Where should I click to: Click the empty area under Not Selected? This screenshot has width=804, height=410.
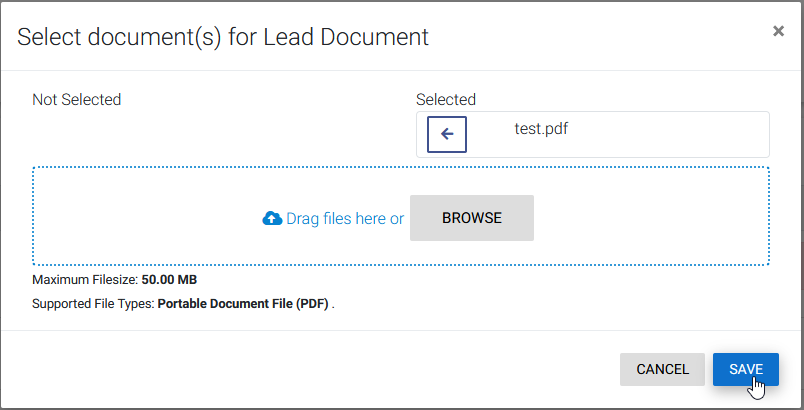[205, 134]
